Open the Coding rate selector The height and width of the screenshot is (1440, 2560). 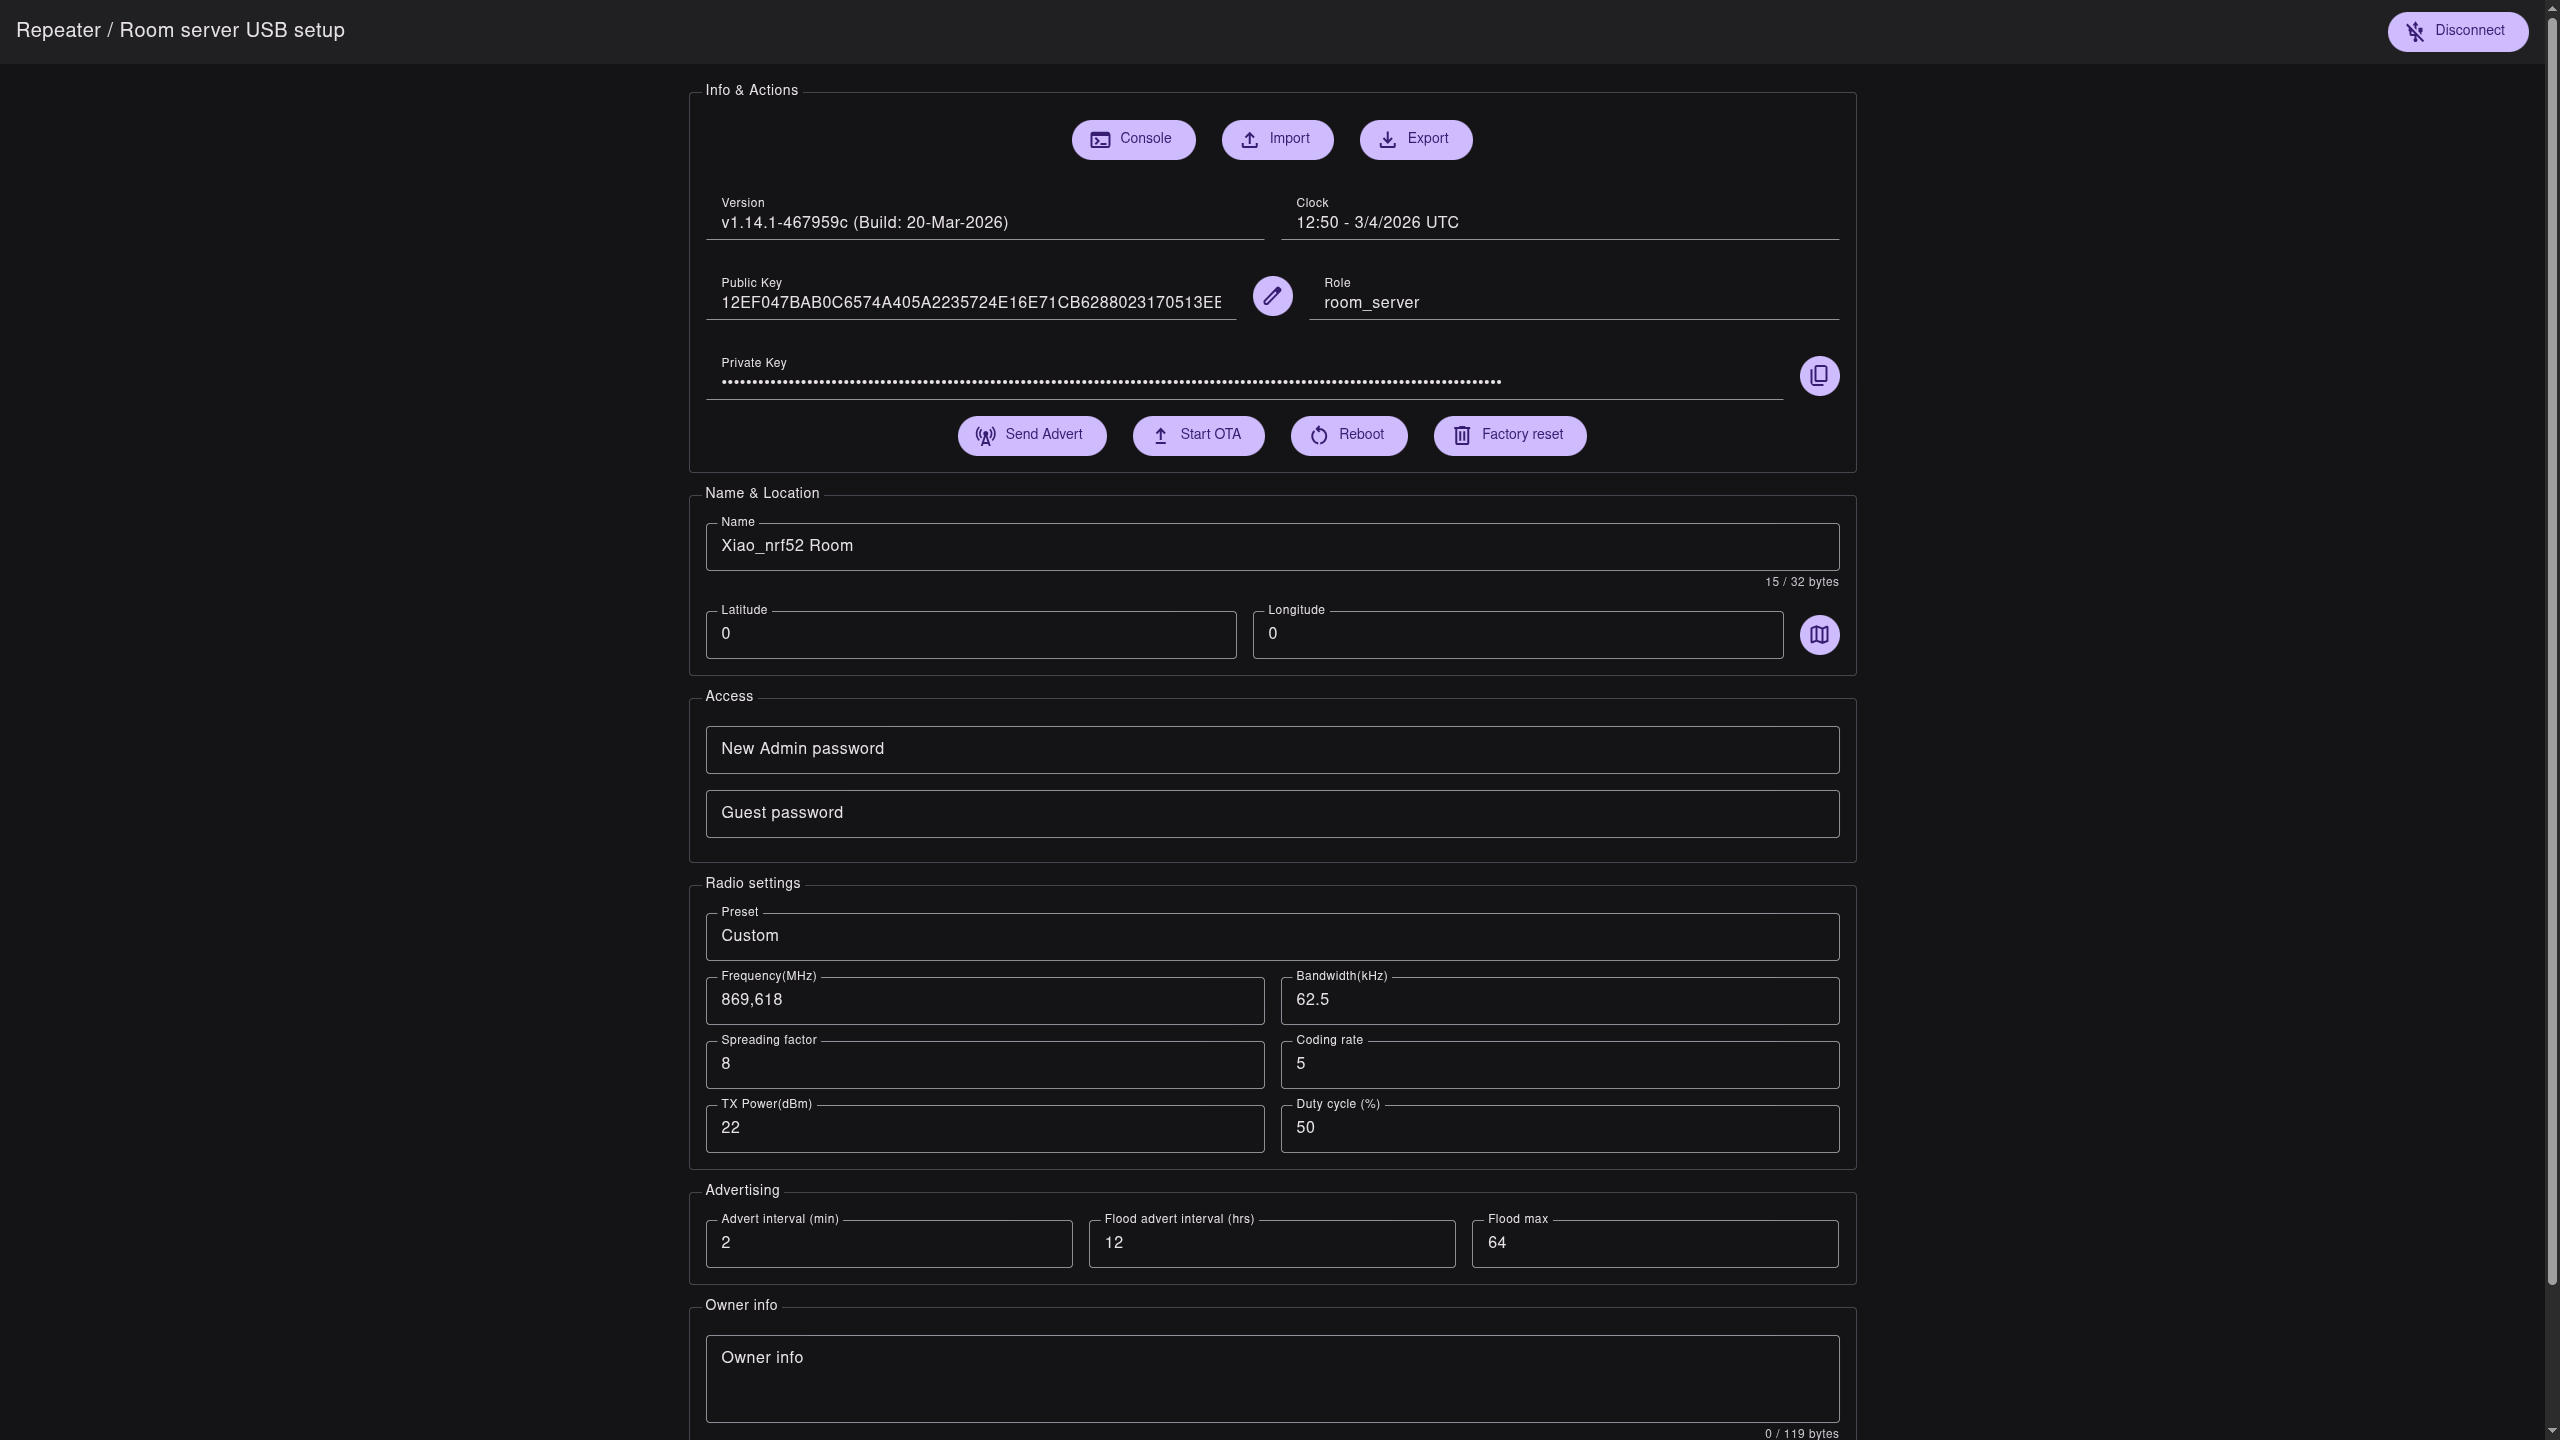point(1558,1065)
